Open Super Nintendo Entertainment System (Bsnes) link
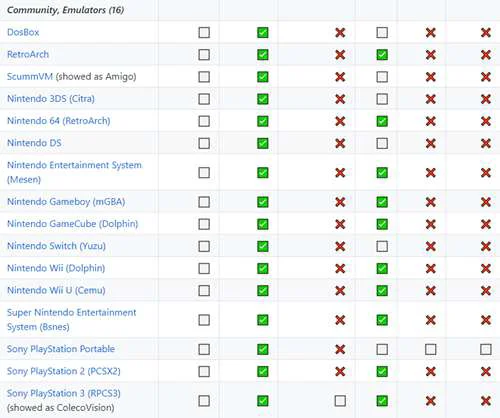Screen dimensions: 500x418 (x=72, y=320)
